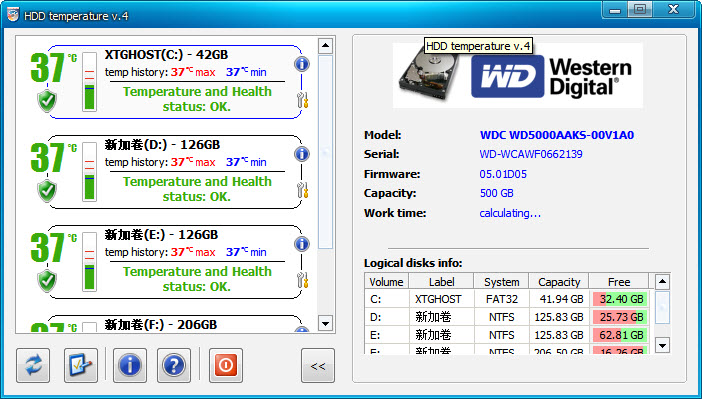Click the info icon for XTGHOST(C:) drive

pyautogui.click(x=302, y=64)
